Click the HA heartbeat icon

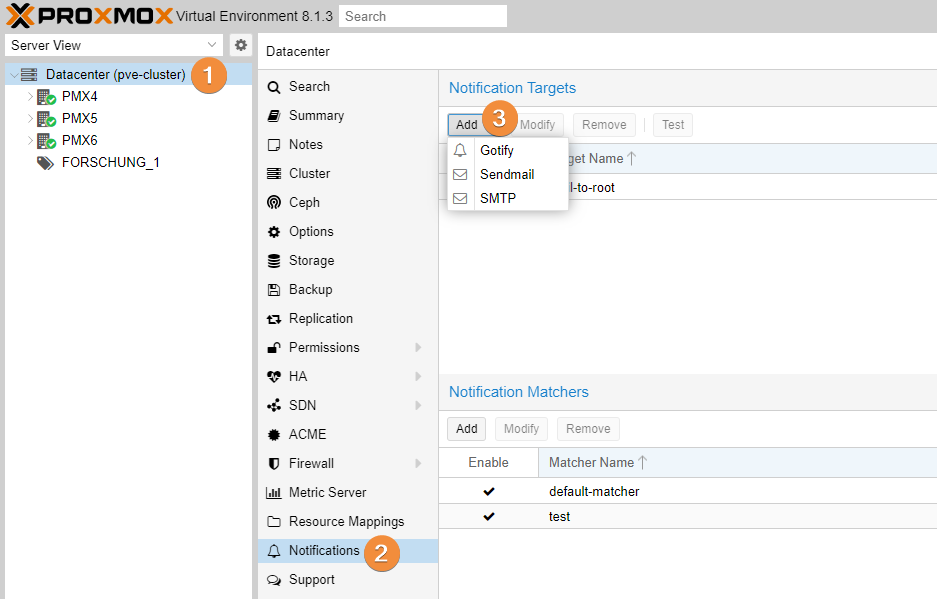274,377
